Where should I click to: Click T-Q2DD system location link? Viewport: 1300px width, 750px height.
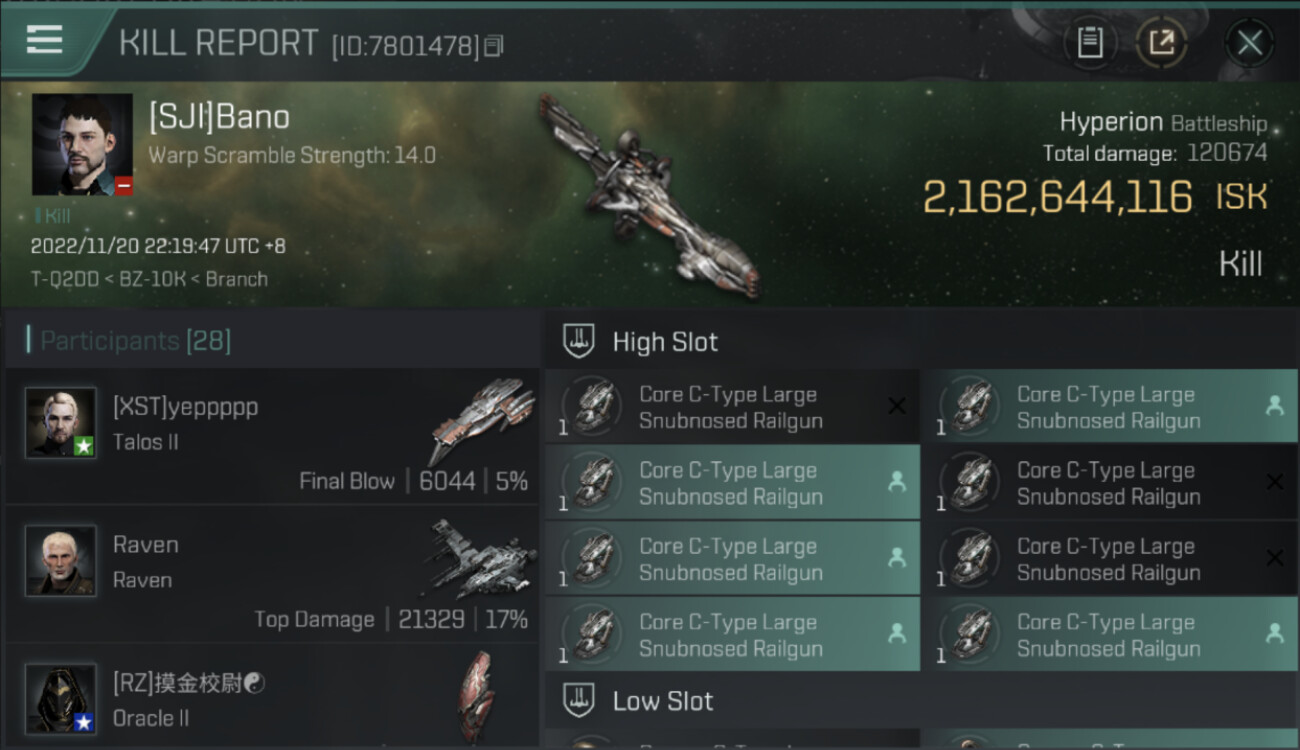[64, 279]
